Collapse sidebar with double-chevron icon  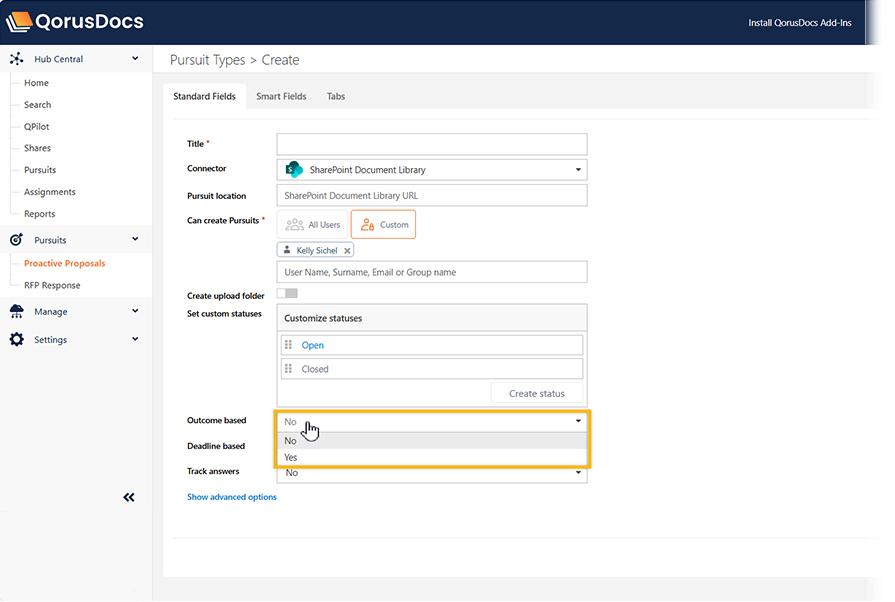pos(129,497)
